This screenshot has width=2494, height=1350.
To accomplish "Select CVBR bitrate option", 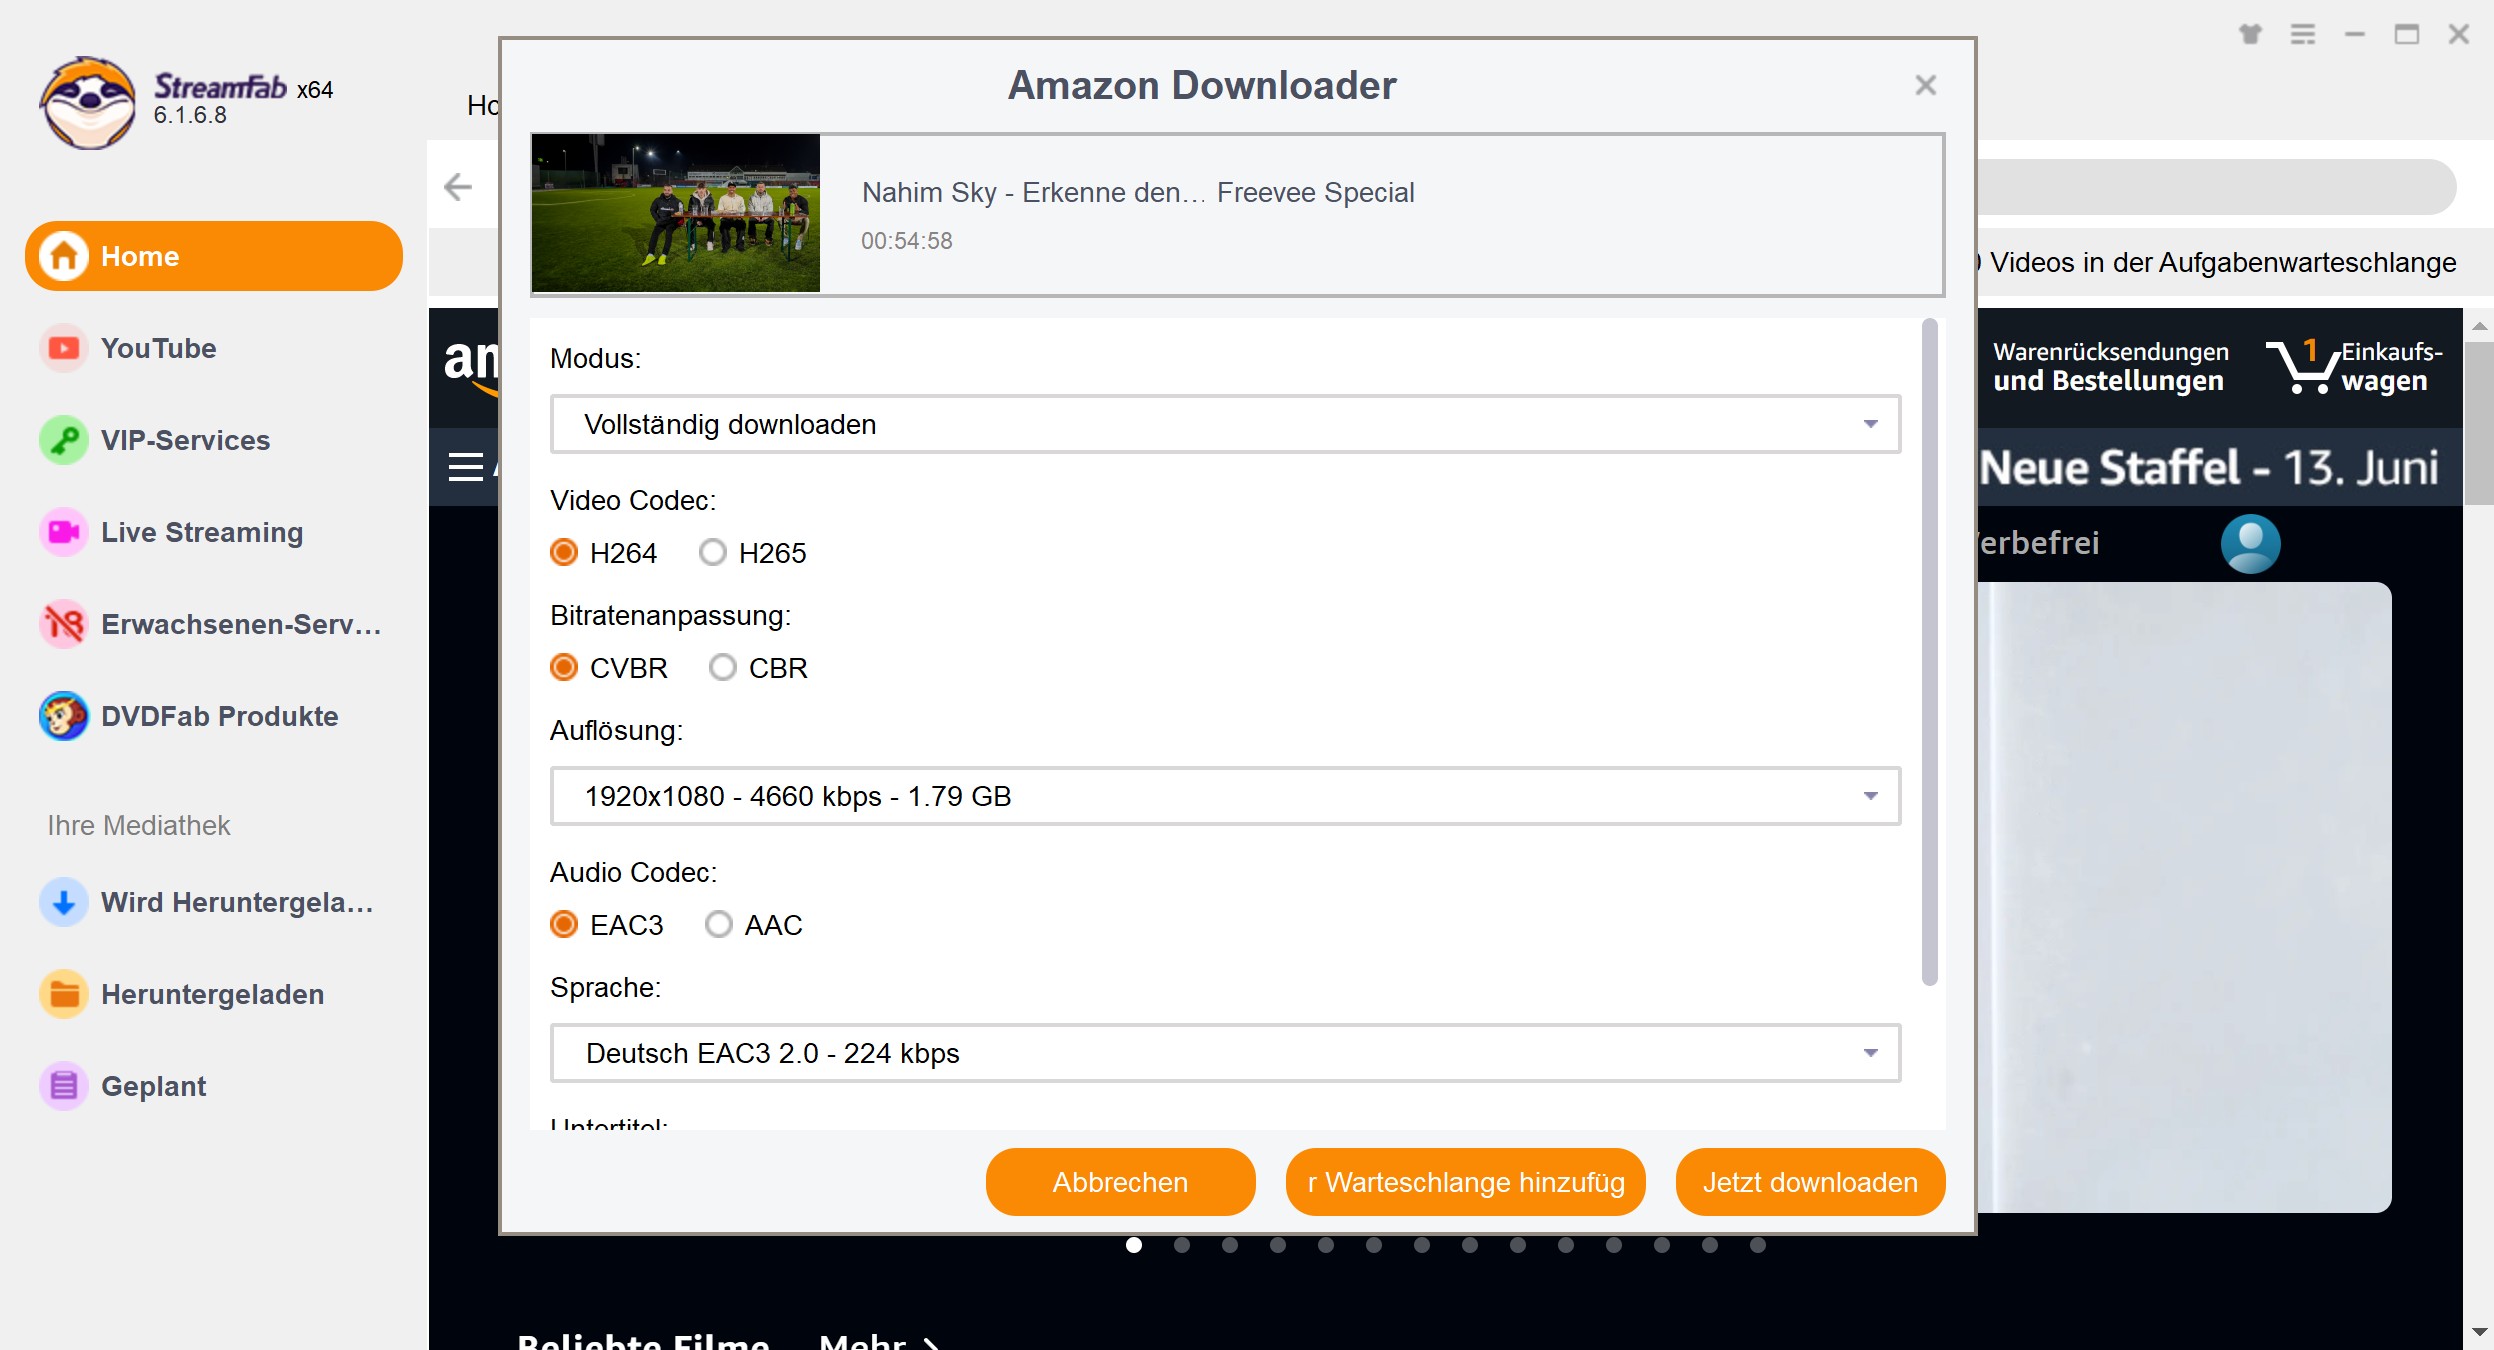I will [x=564, y=667].
